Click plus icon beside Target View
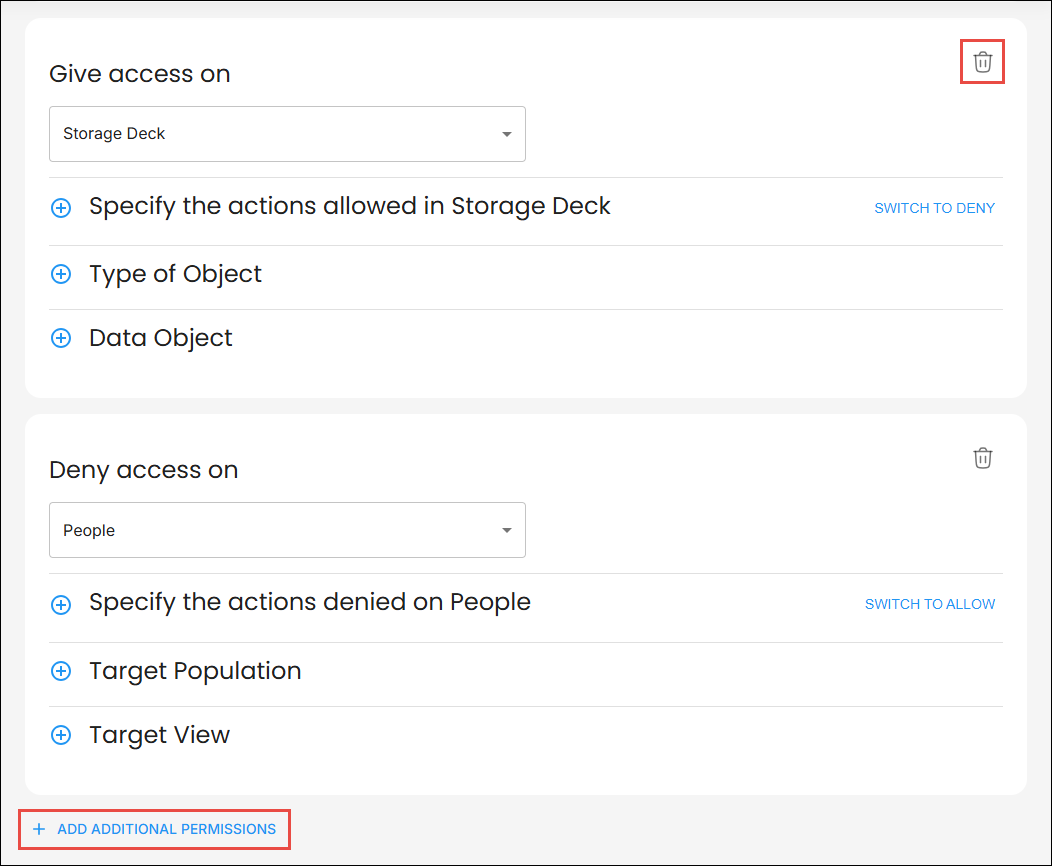 (x=61, y=735)
